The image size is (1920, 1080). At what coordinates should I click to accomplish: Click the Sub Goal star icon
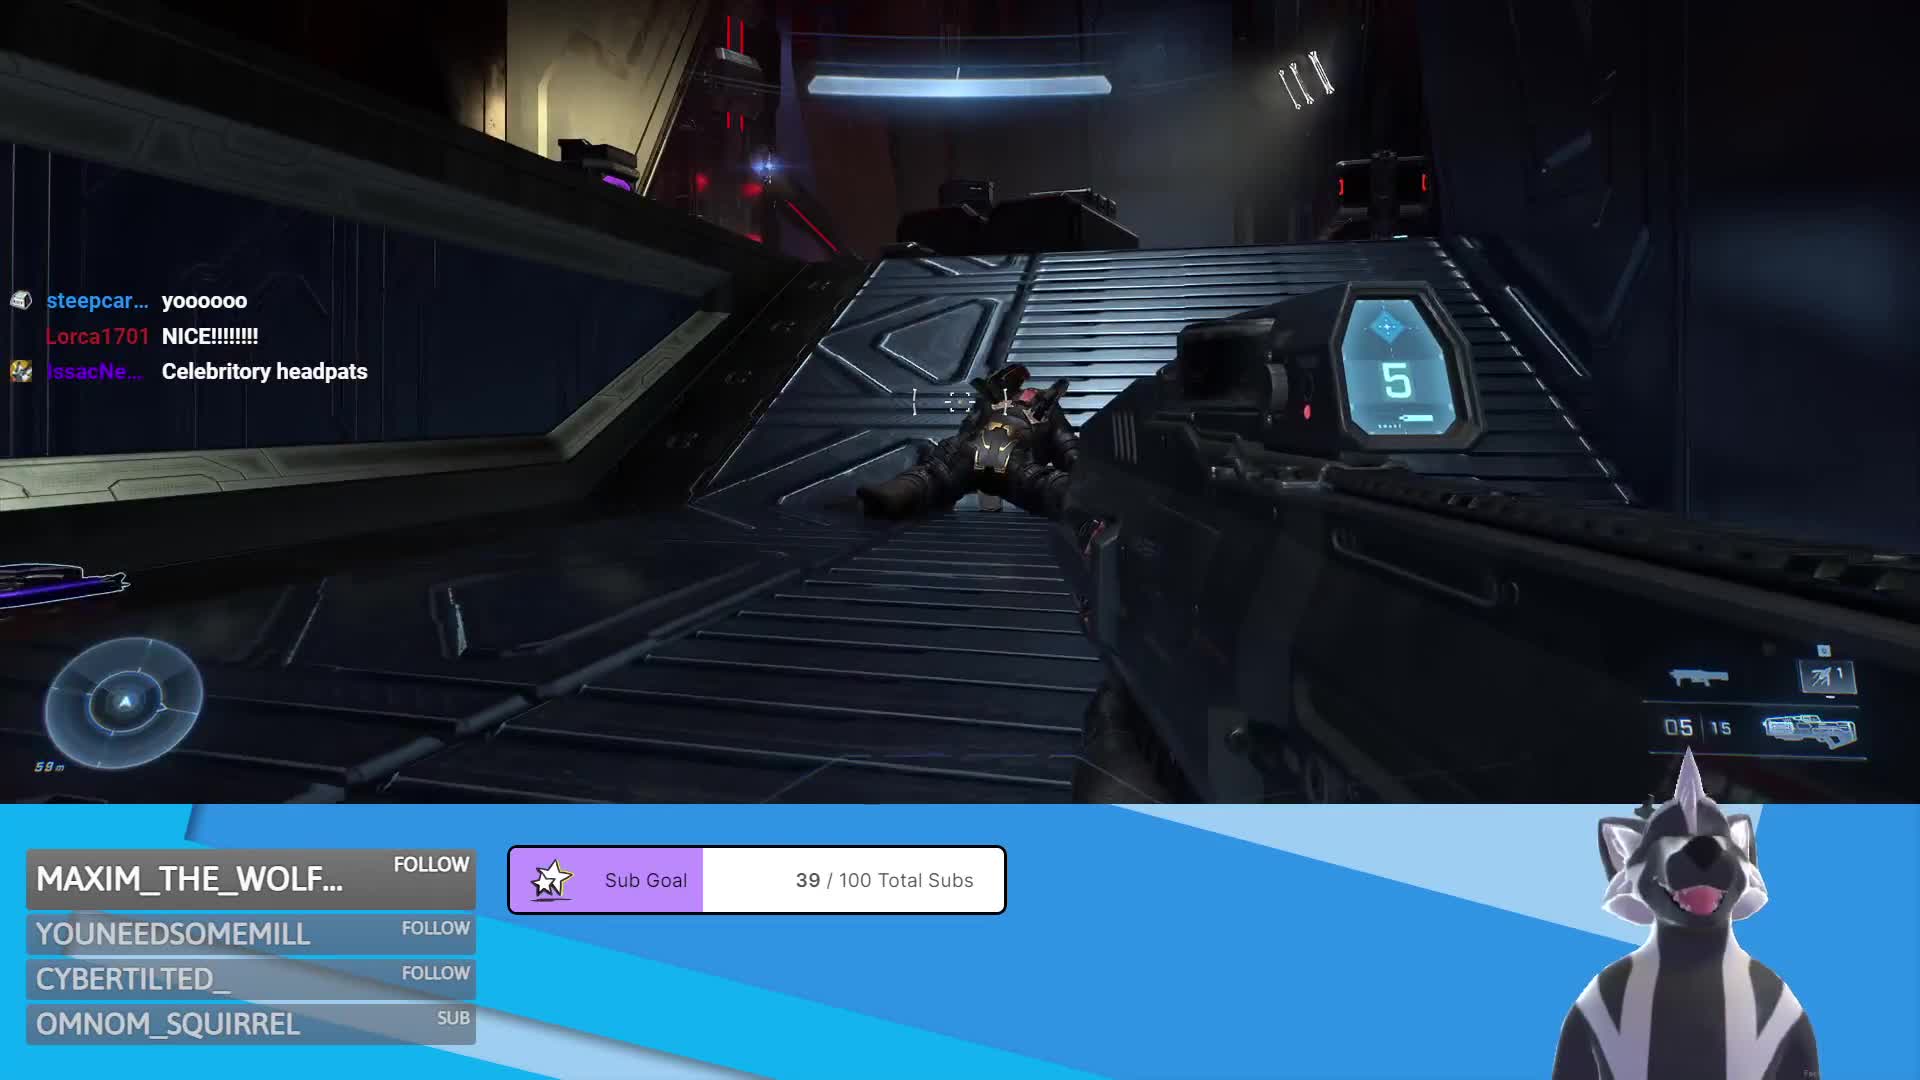550,880
